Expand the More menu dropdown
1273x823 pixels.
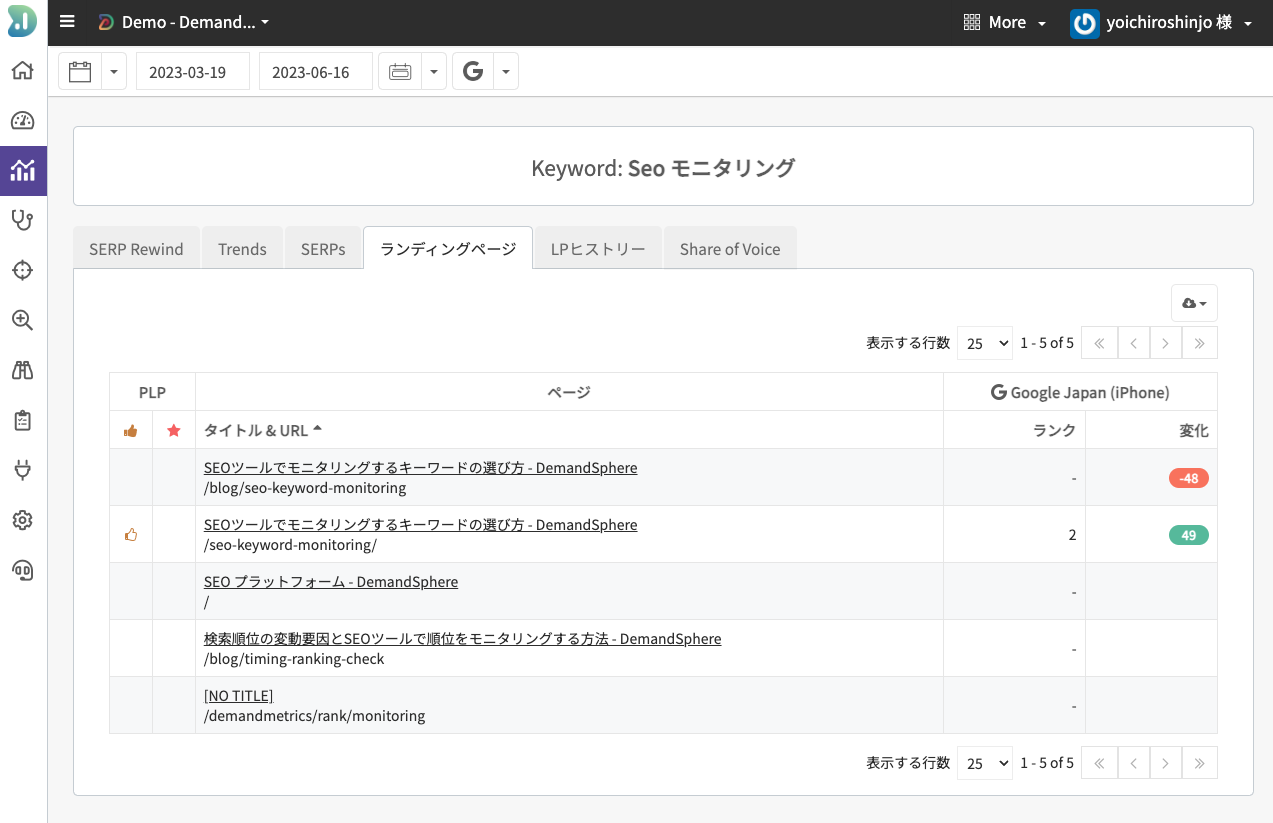click(x=1004, y=22)
